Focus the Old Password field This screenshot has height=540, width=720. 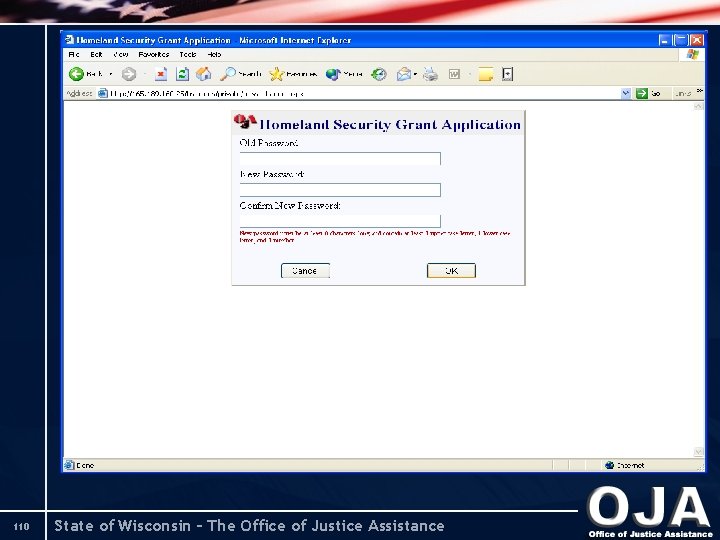[x=340, y=159]
